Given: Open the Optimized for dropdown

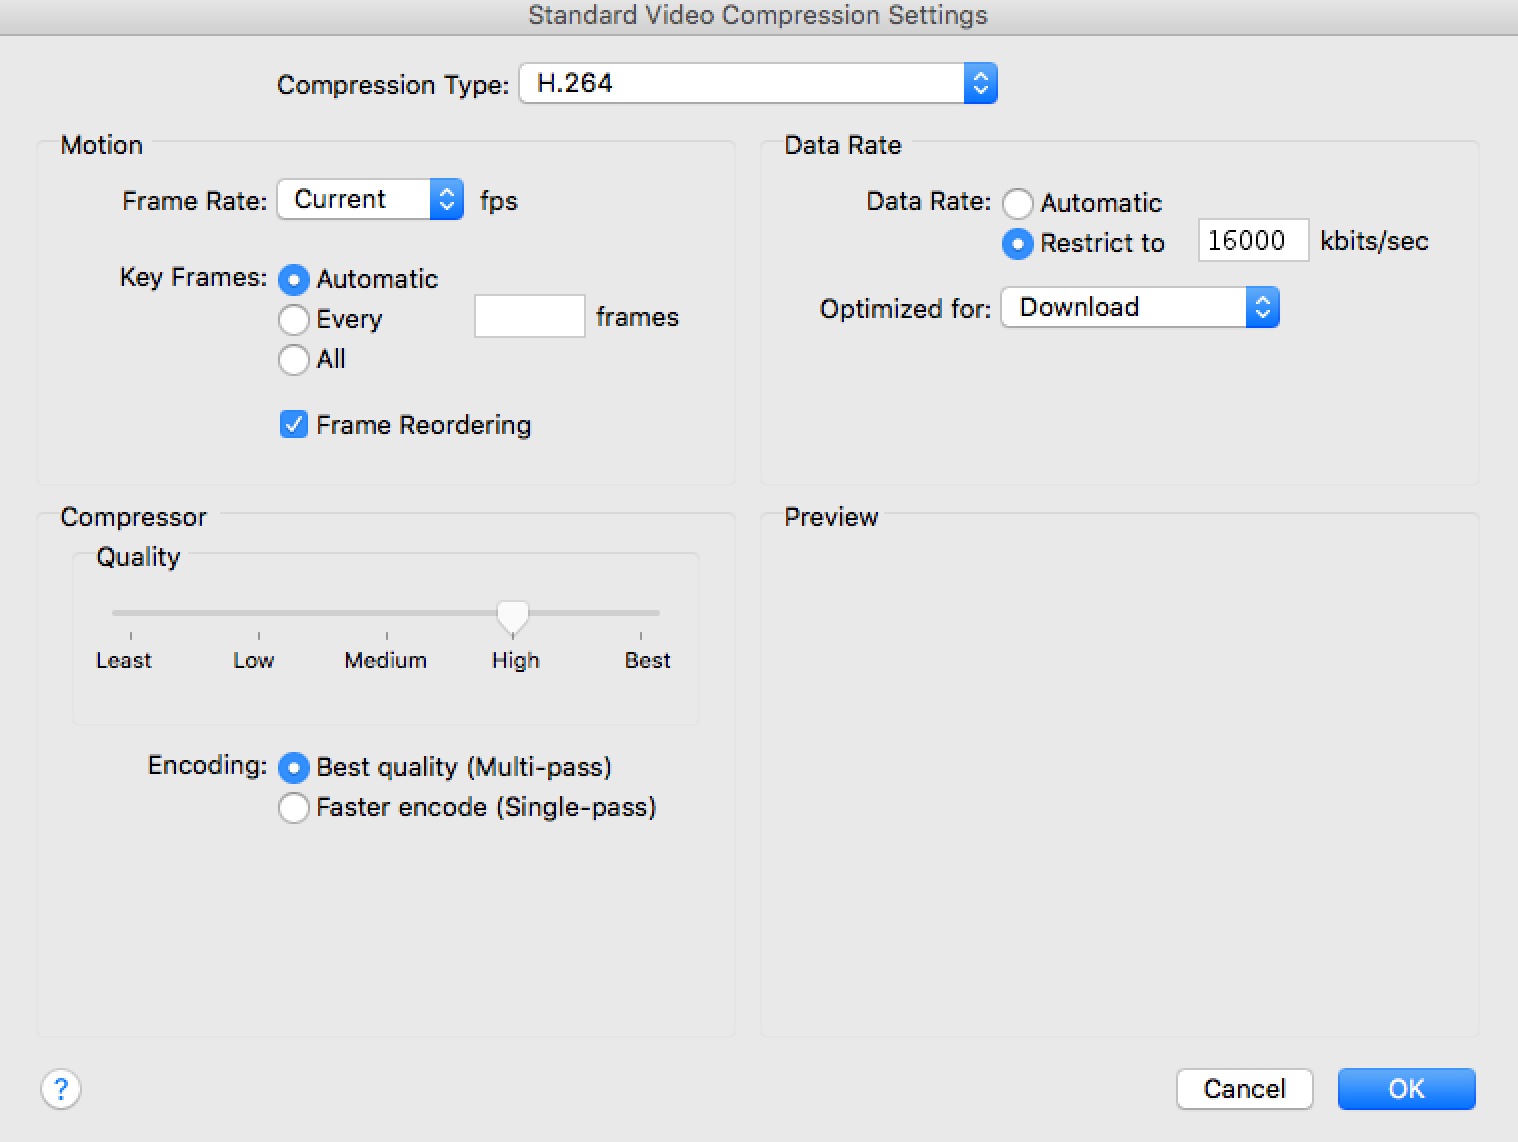Looking at the screenshot, I should [1140, 308].
